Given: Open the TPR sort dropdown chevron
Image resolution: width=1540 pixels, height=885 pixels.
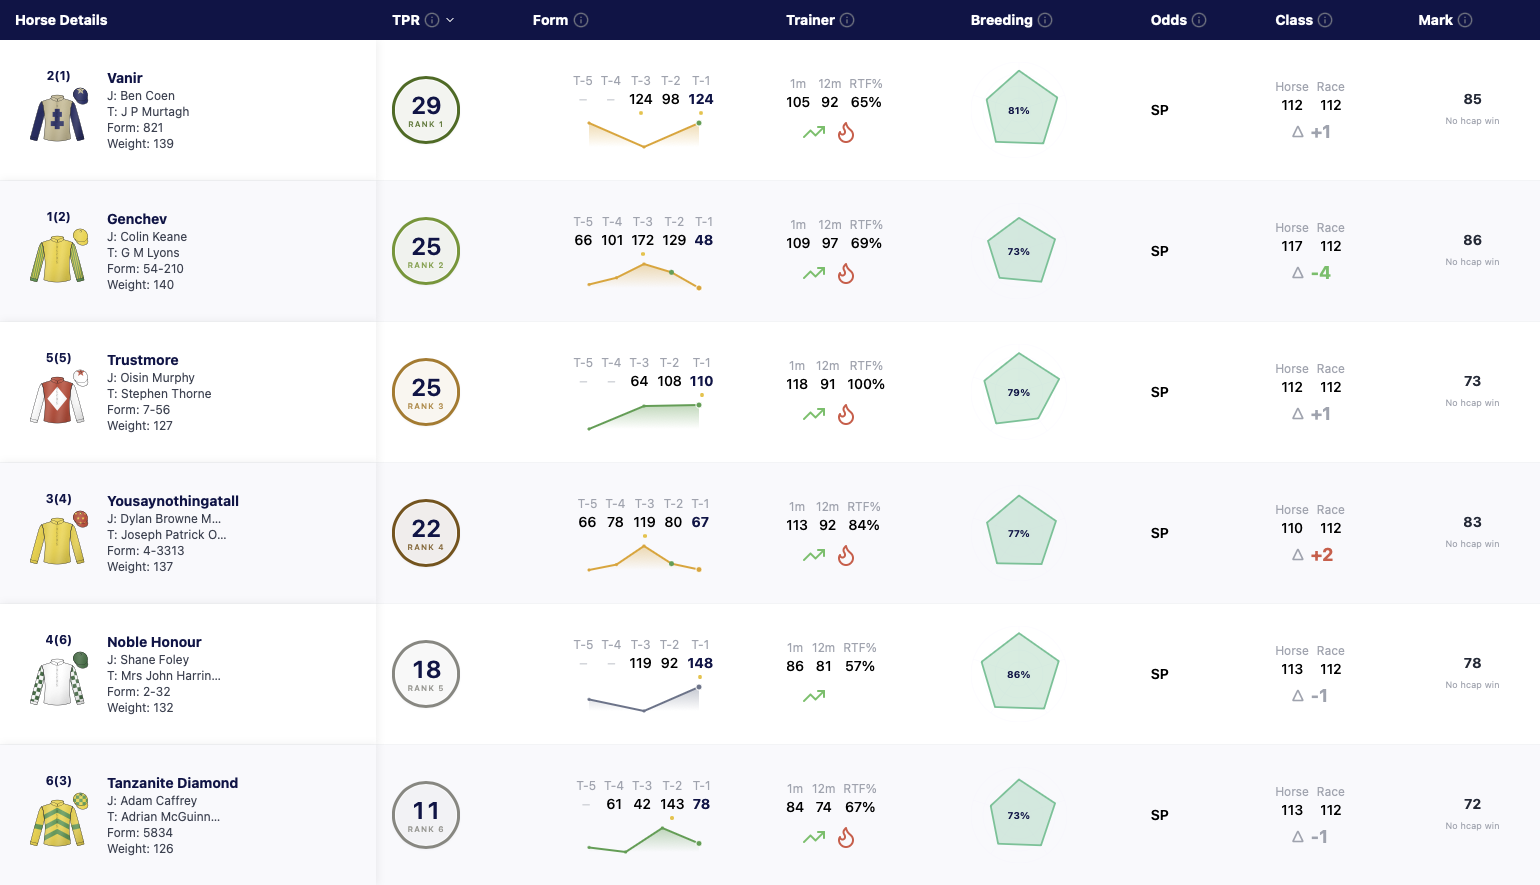Looking at the screenshot, I should tap(450, 20).
